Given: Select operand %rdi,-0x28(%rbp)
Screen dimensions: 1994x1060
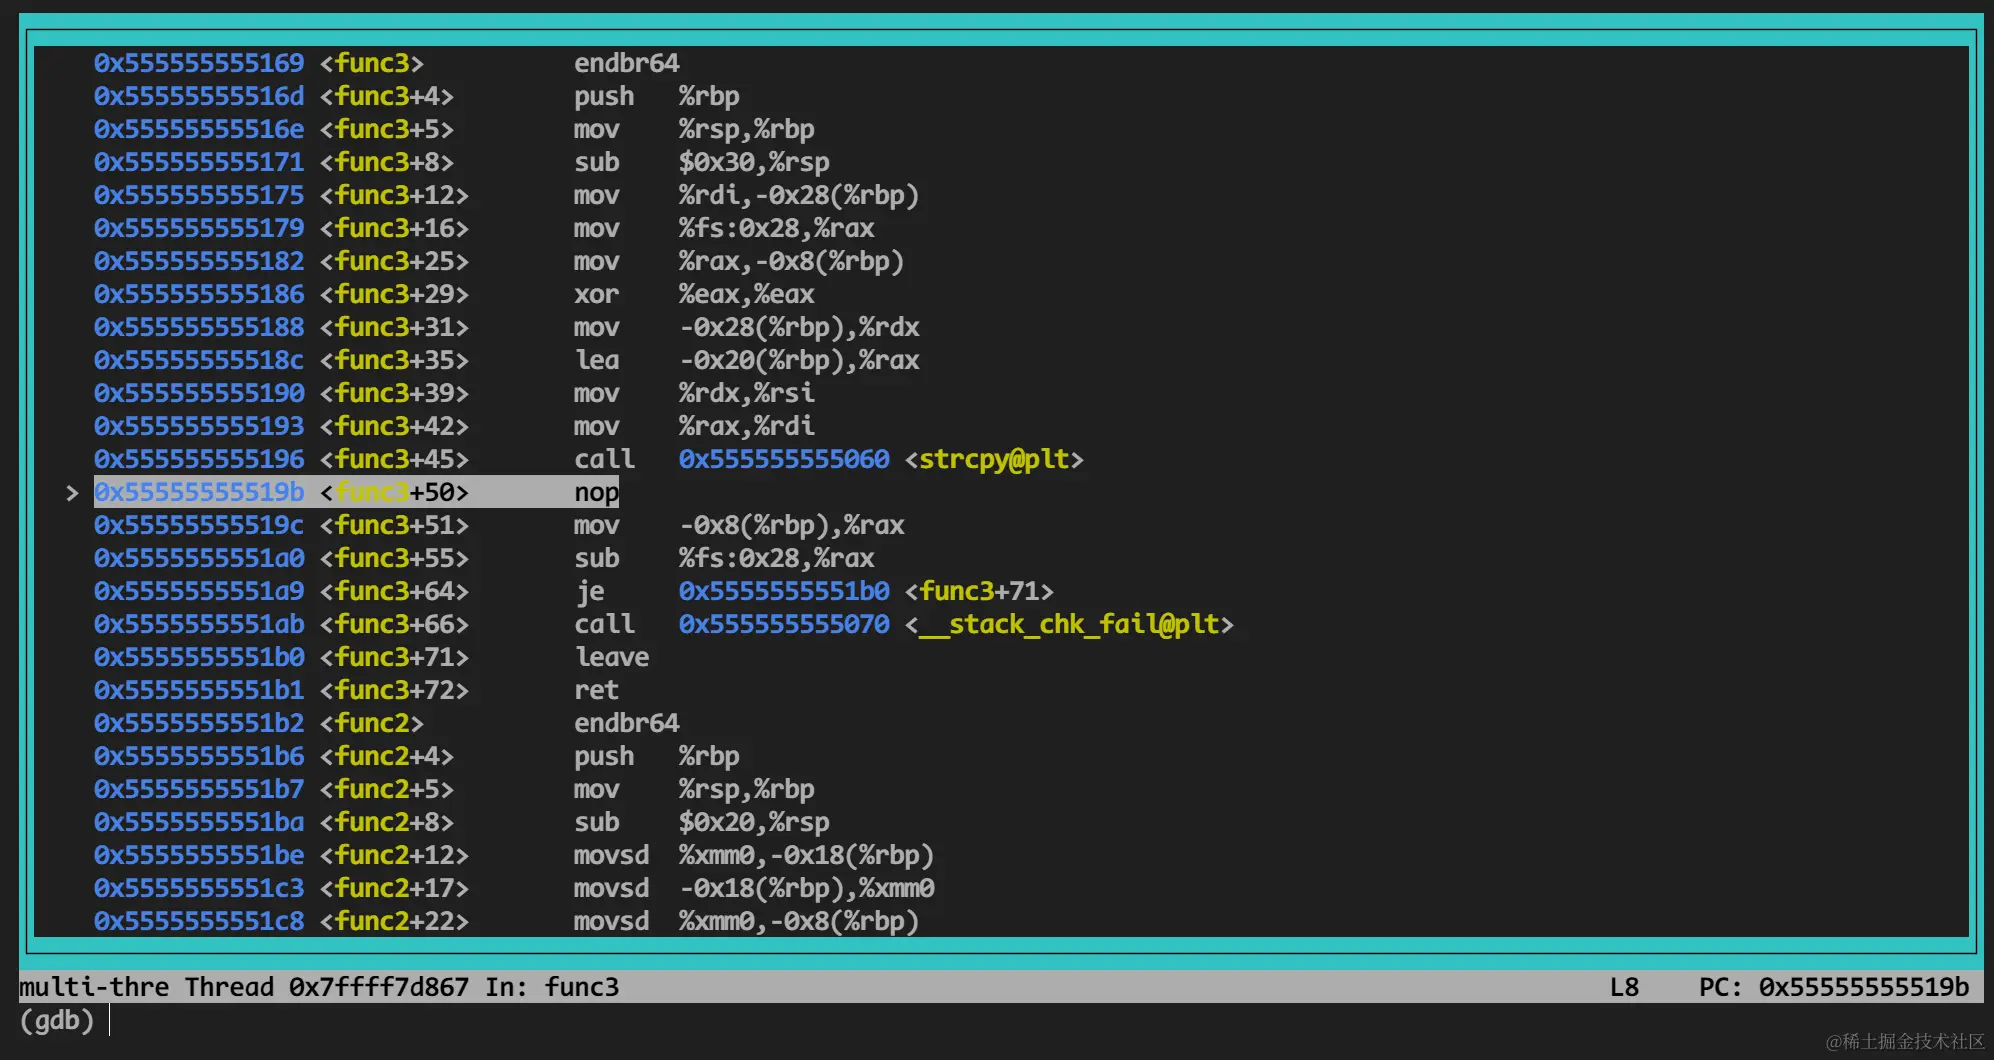Looking at the screenshot, I should [799, 195].
